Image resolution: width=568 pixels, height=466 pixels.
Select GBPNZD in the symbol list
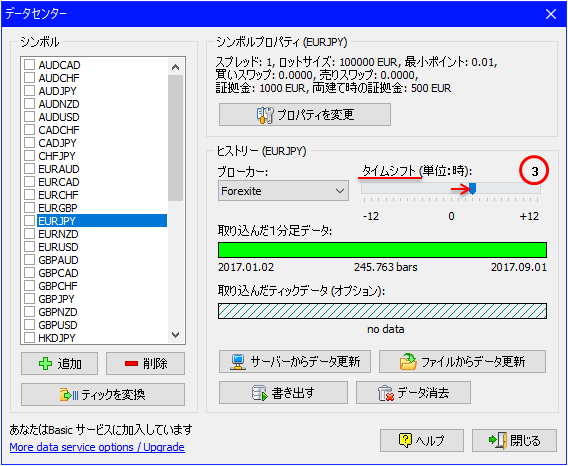point(58,312)
